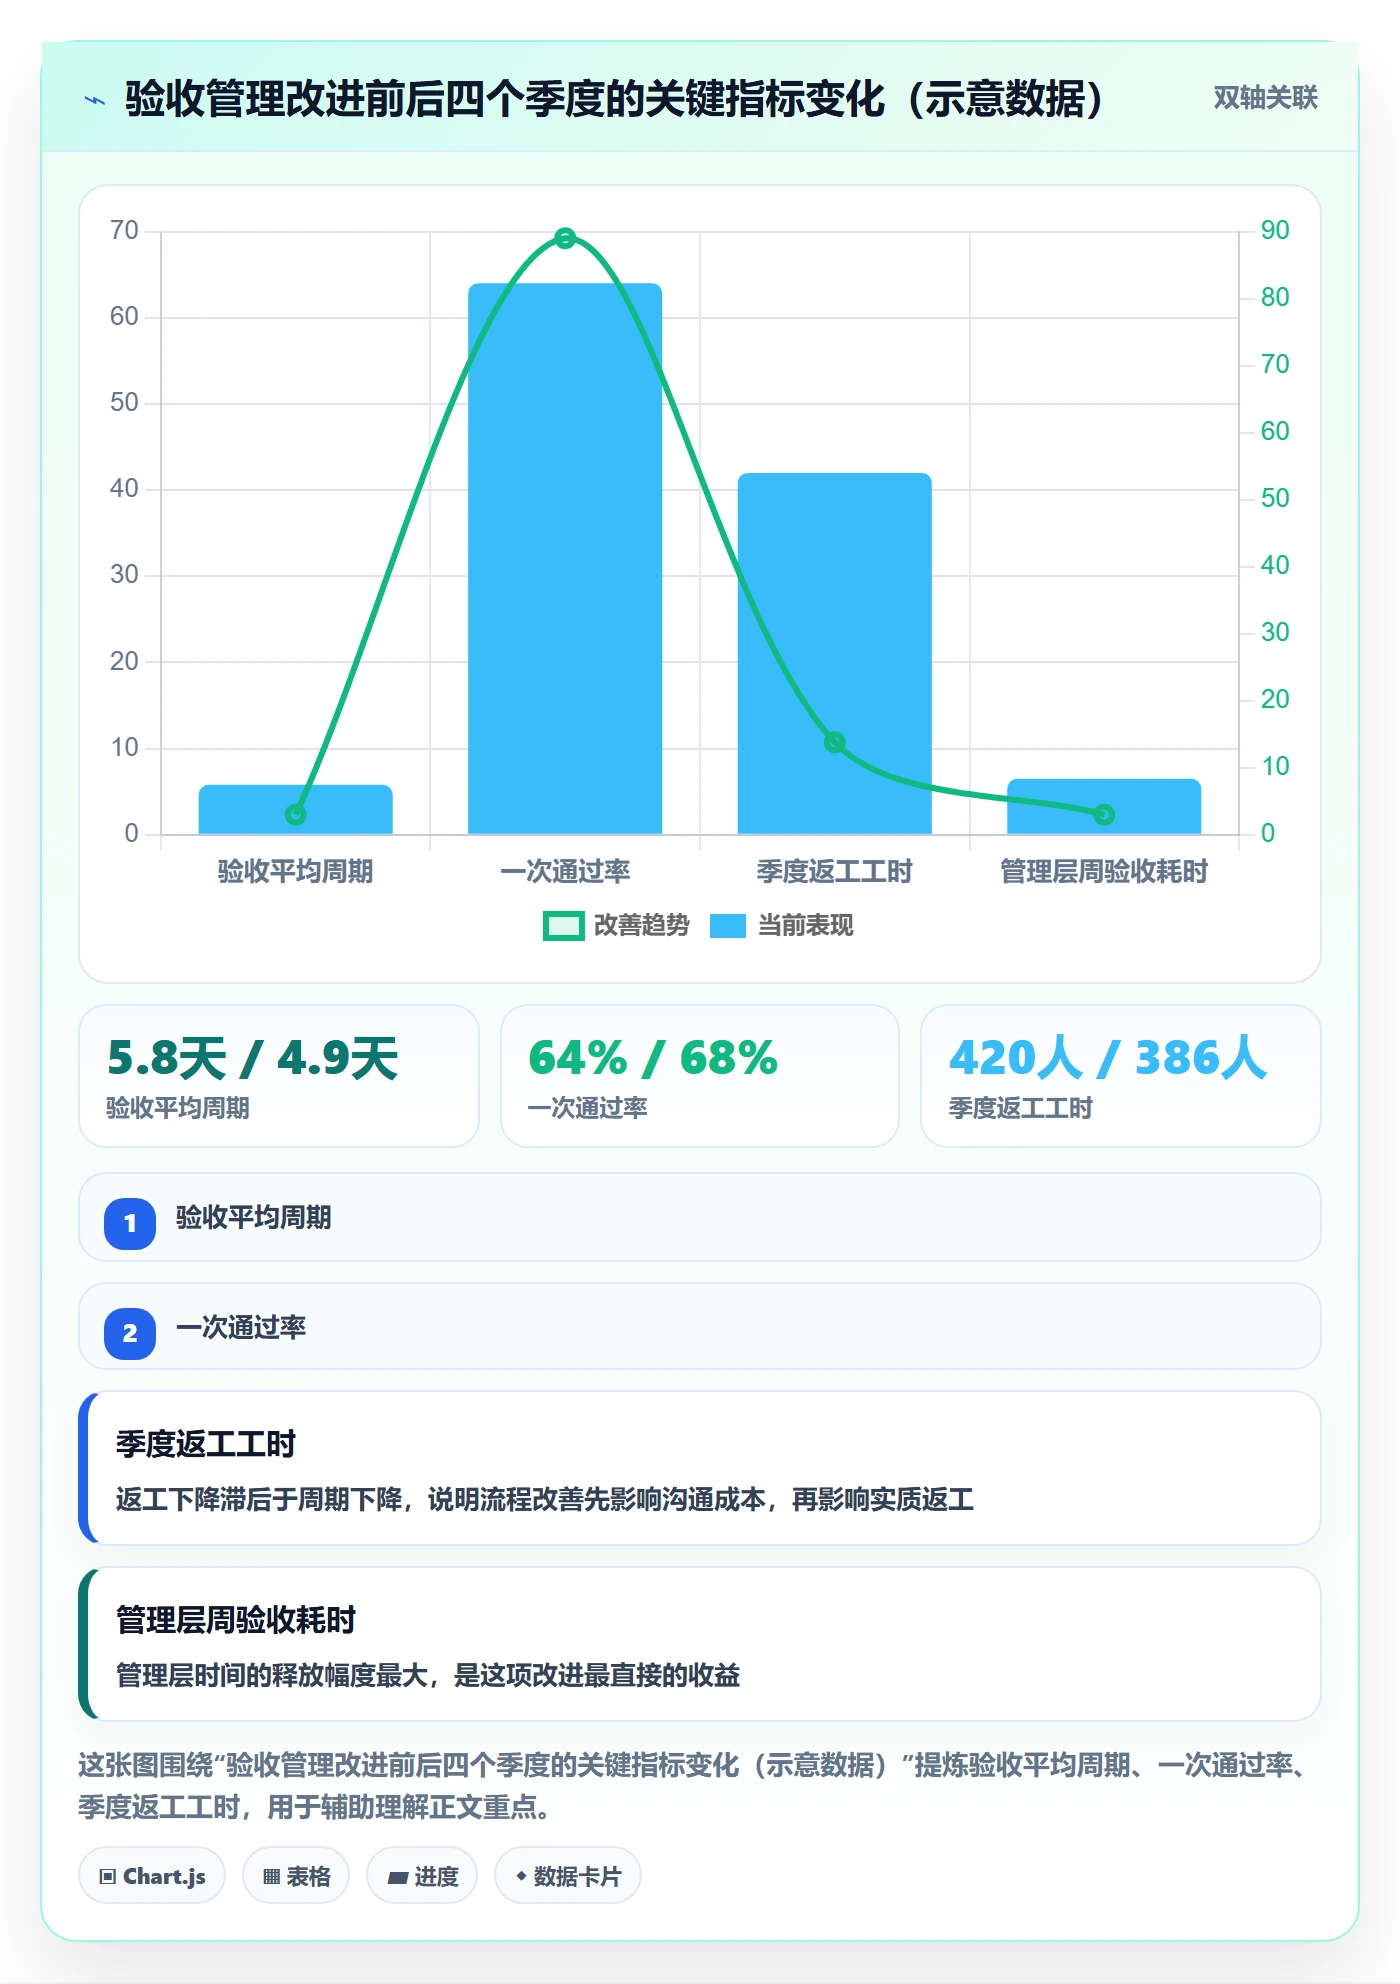Click the grid icon in 表格 tag
The image size is (1400, 1984).
point(271,1877)
